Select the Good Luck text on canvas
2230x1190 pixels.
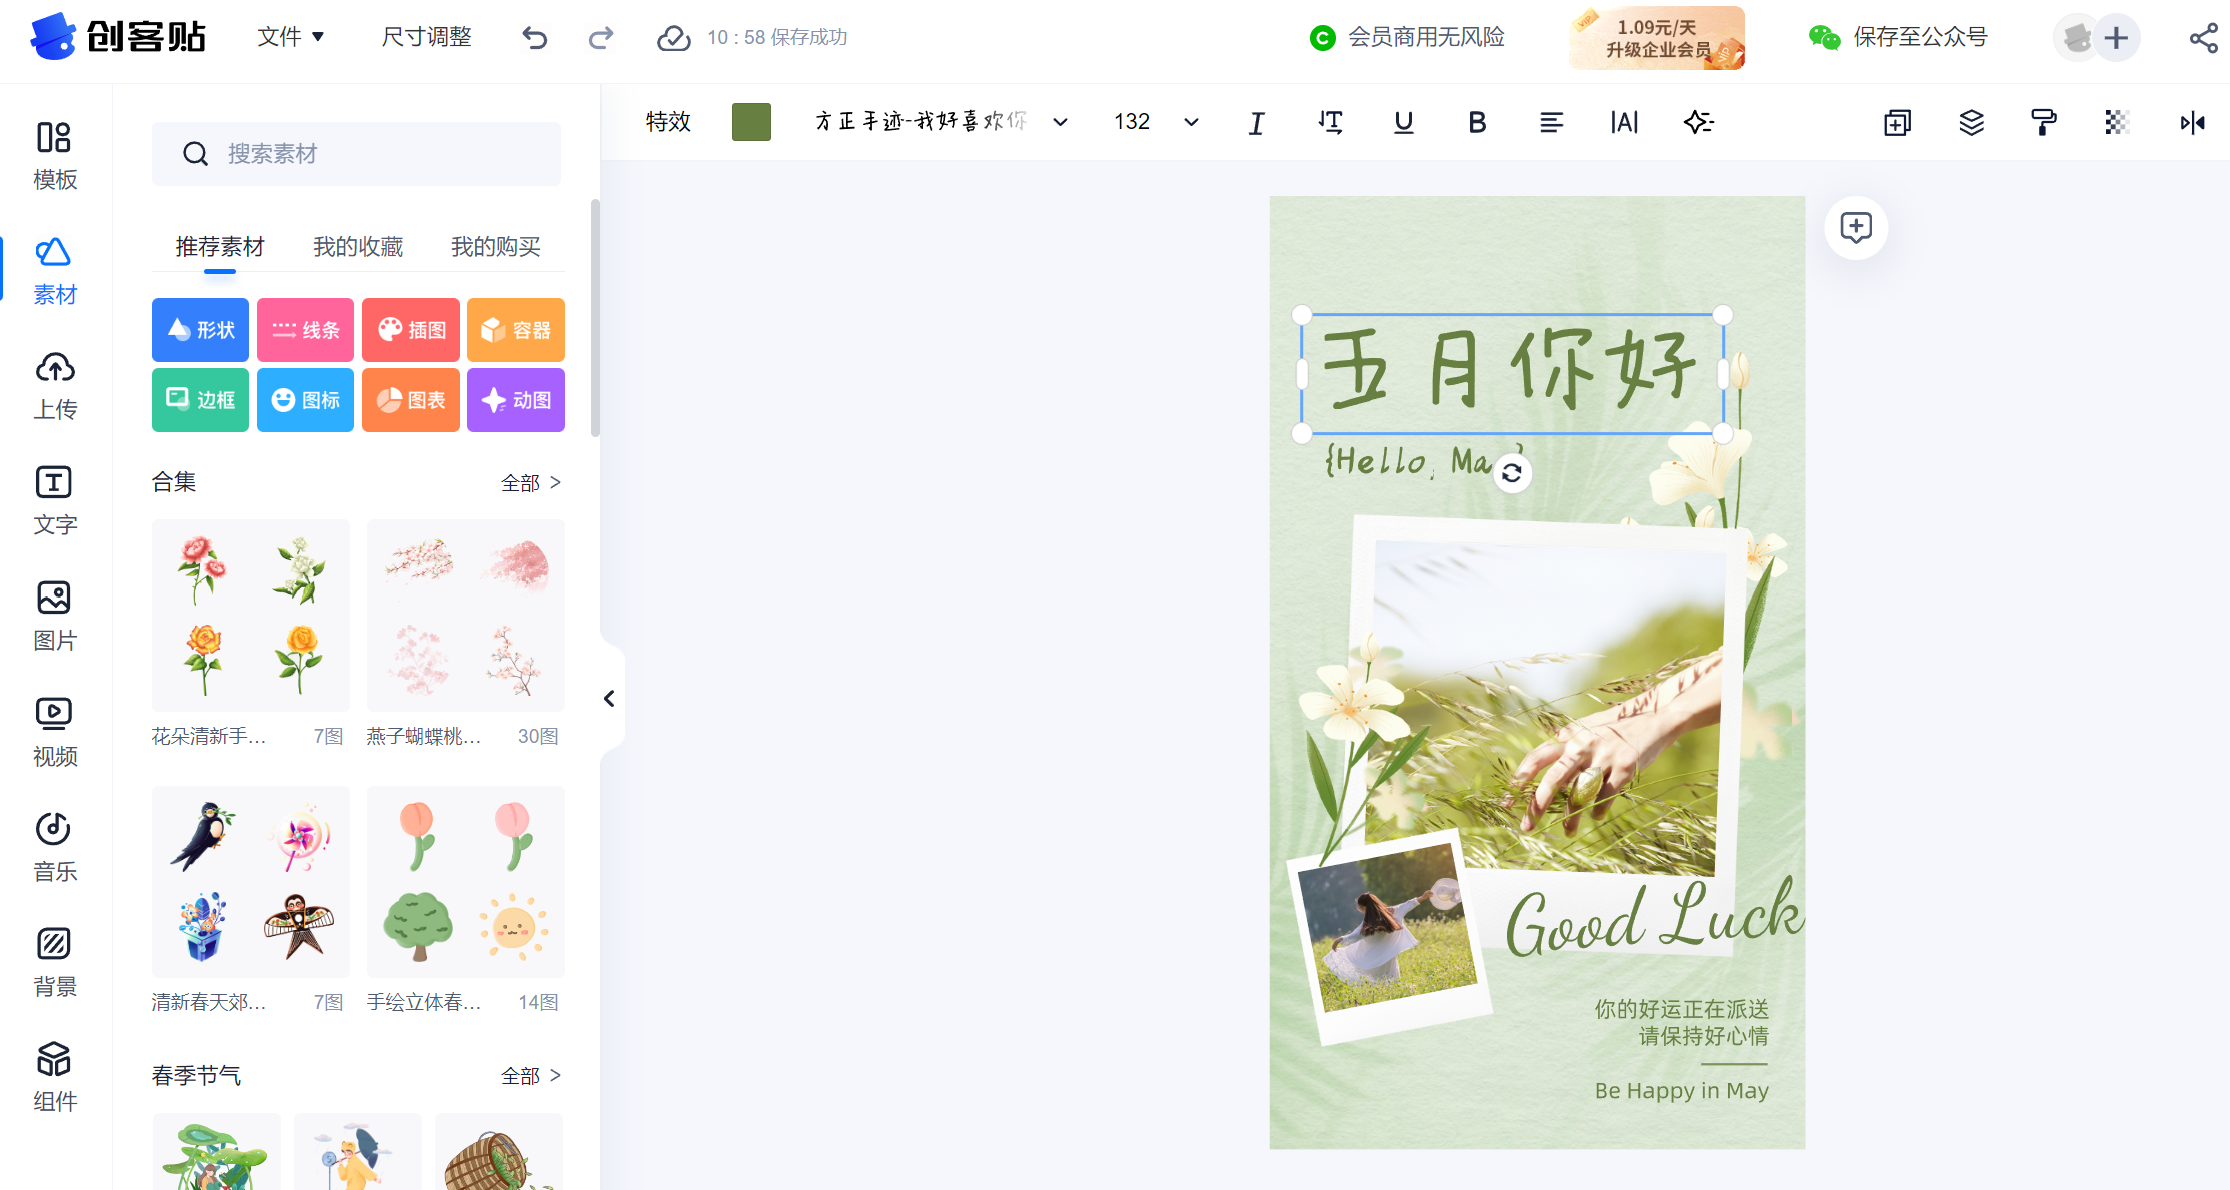coord(1653,919)
